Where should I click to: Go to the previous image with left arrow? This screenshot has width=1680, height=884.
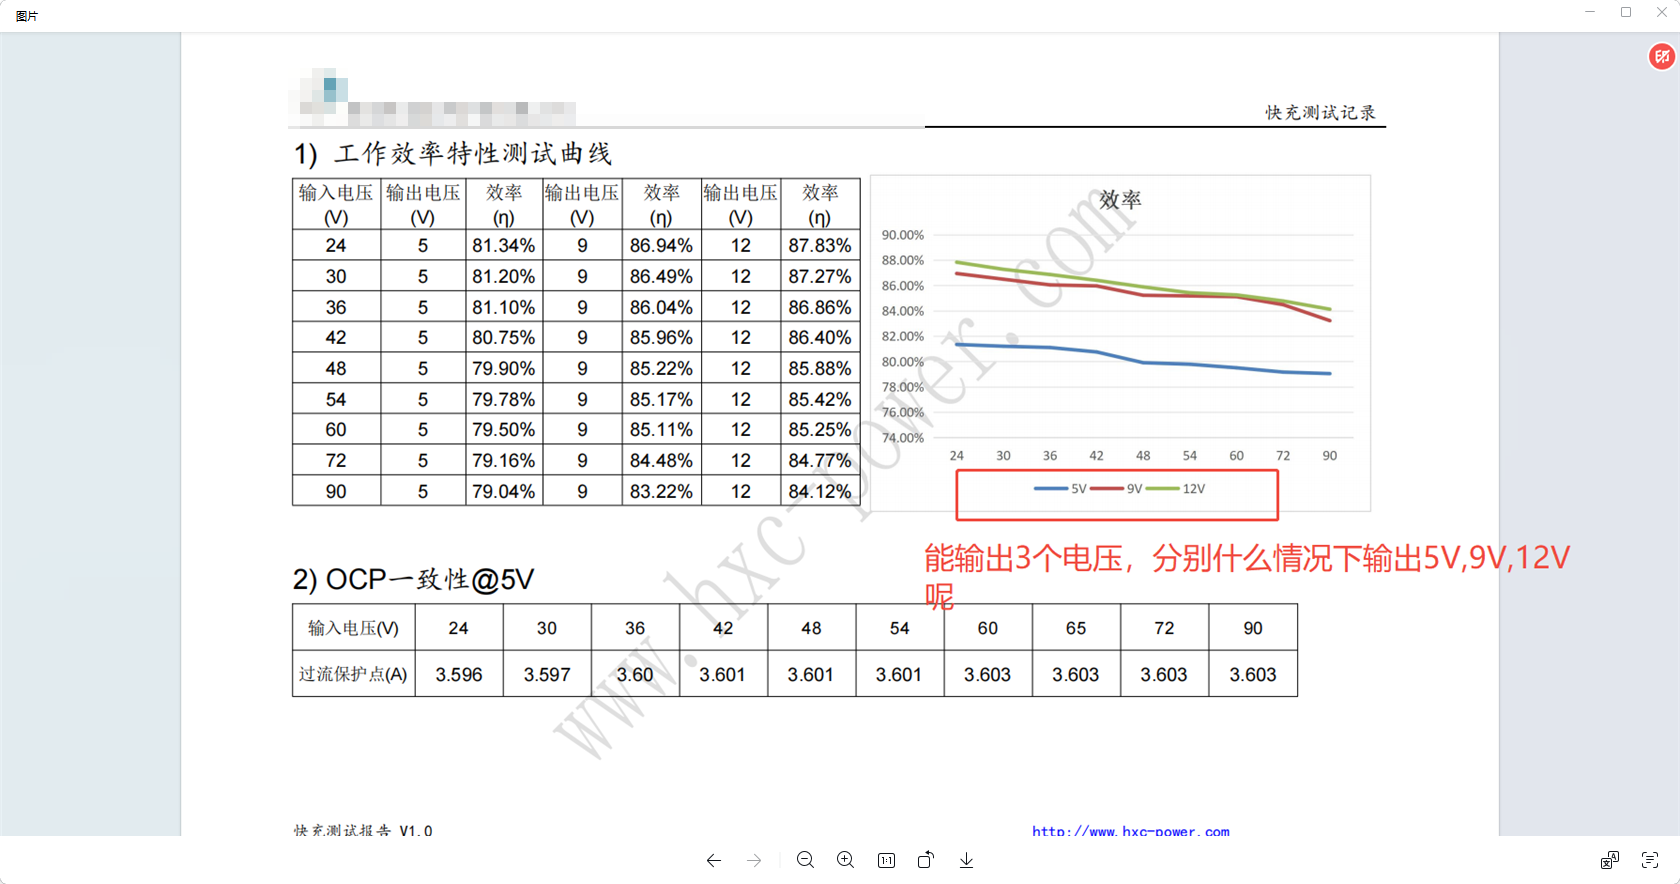pyautogui.click(x=713, y=860)
